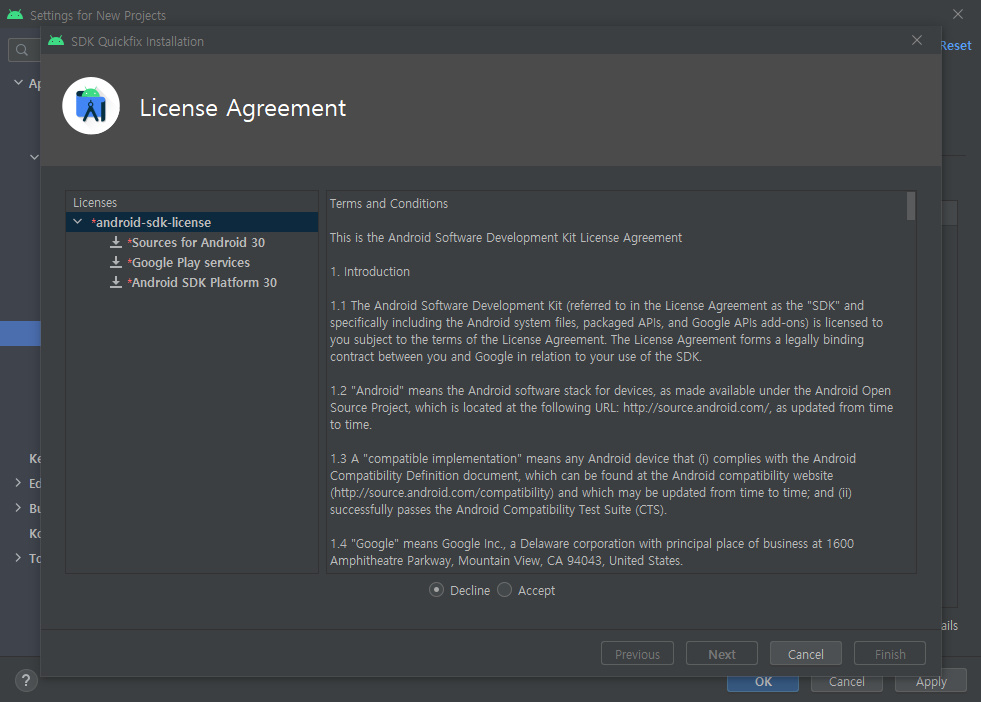
Task: Collapse the top section chevron in Settings sidebar
Action: [18, 82]
